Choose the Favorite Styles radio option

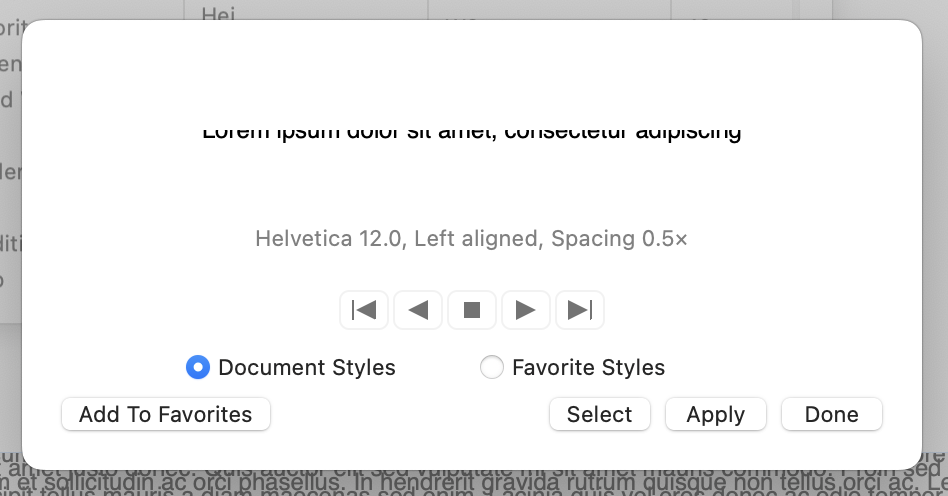pyautogui.click(x=492, y=368)
